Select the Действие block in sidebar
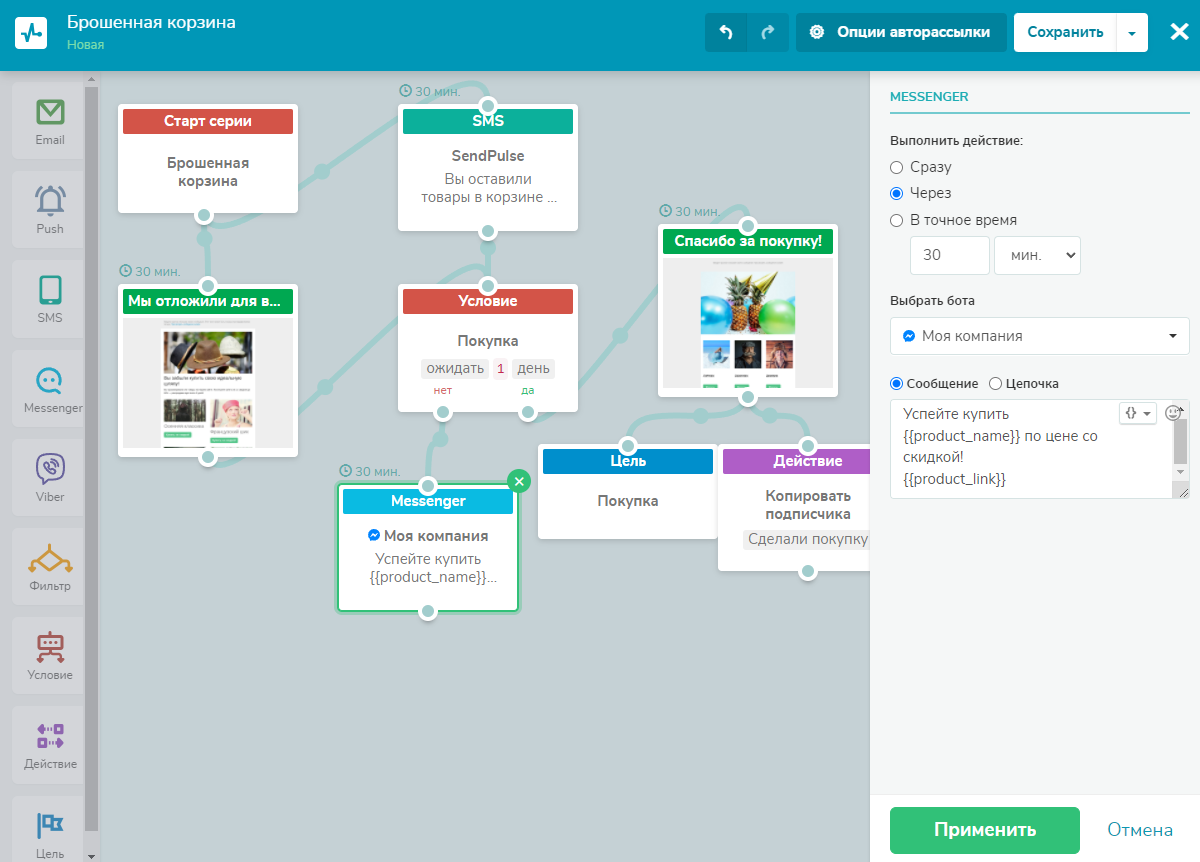The height and width of the screenshot is (862, 1200). 50,744
